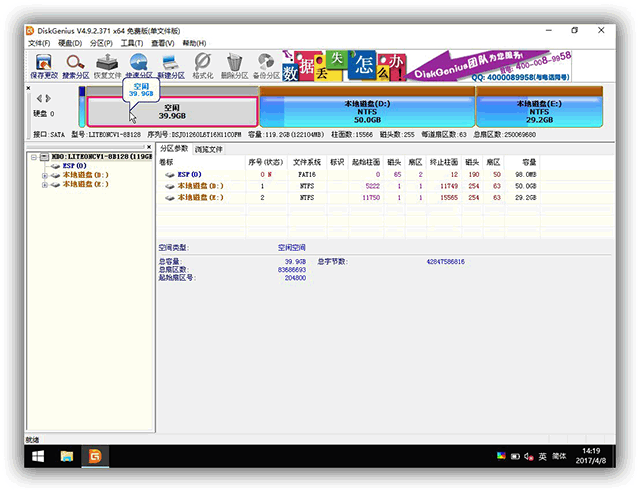Click 98.0MB capacity cell
The height and width of the screenshot is (492, 640).
pos(525,175)
